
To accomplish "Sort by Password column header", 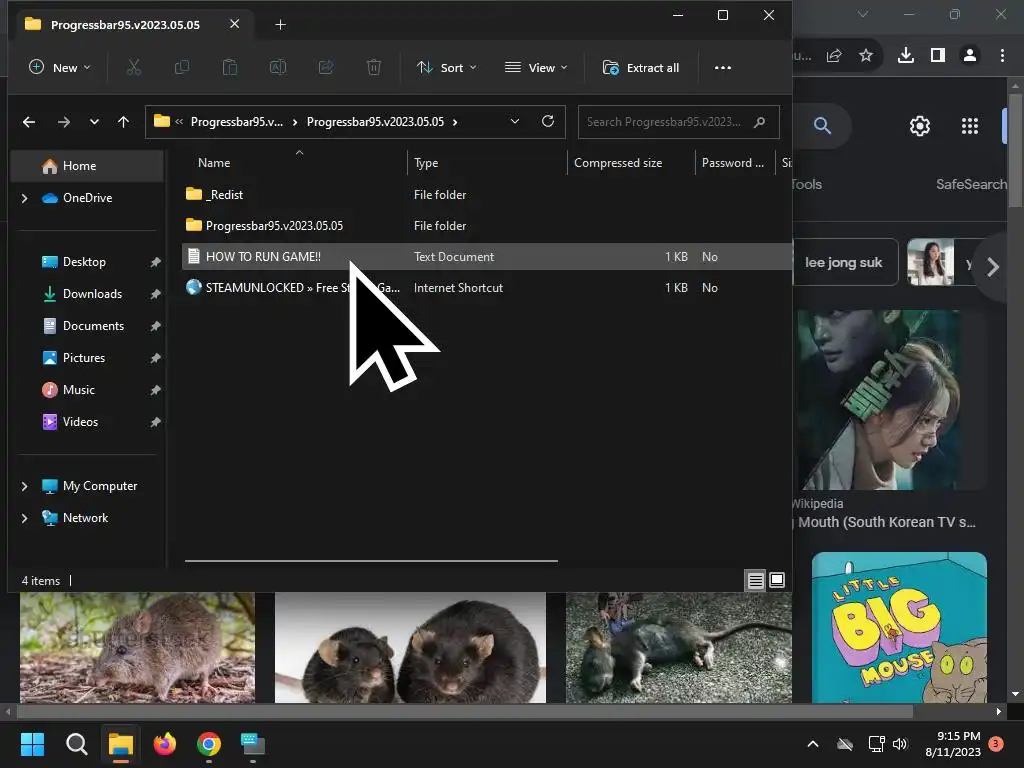I will pos(734,163).
